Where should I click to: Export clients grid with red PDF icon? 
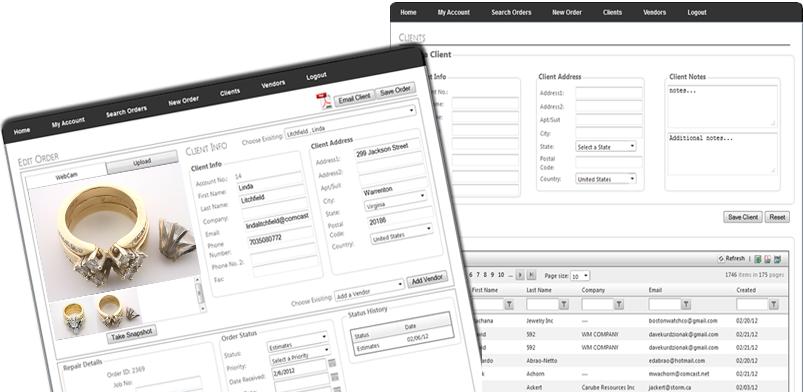[x=768, y=259]
